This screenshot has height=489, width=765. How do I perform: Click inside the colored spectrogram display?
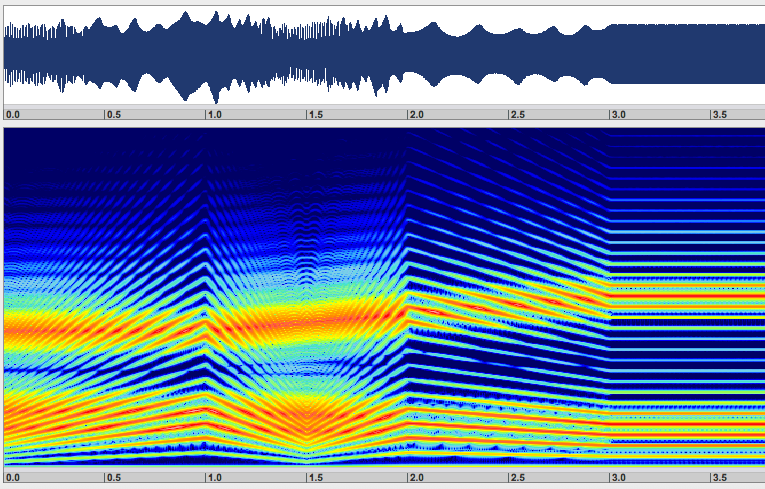[384, 297]
